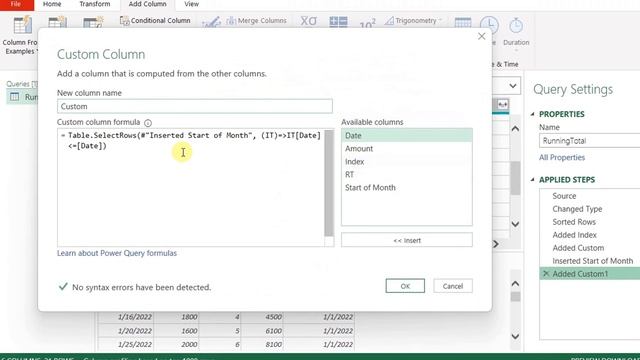This screenshot has width=640, height=360.
Task: Click the Date calendar ribbon icon
Action: point(463,23)
